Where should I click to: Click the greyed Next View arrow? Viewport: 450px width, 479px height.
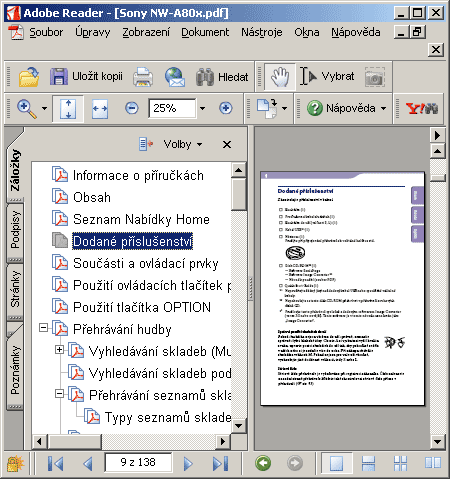coord(295,463)
